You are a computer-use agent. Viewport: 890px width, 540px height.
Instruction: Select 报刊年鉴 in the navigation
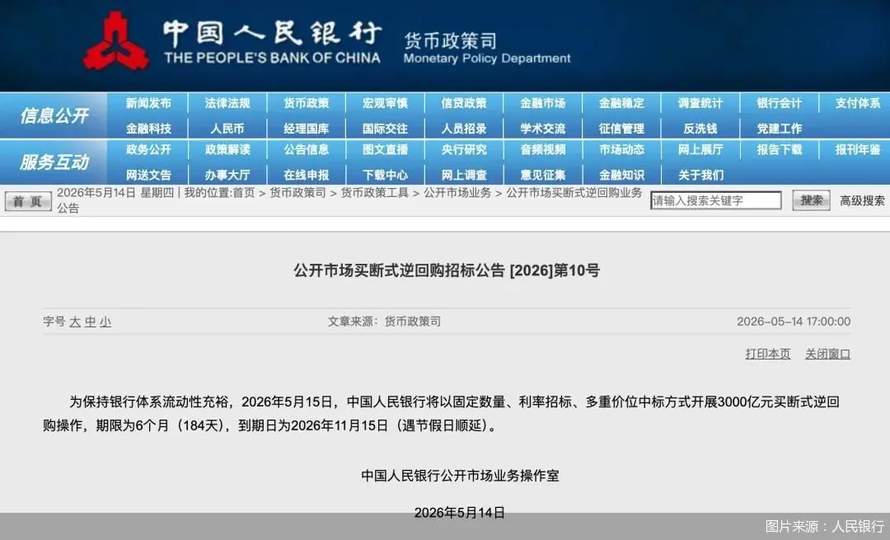(858, 150)
